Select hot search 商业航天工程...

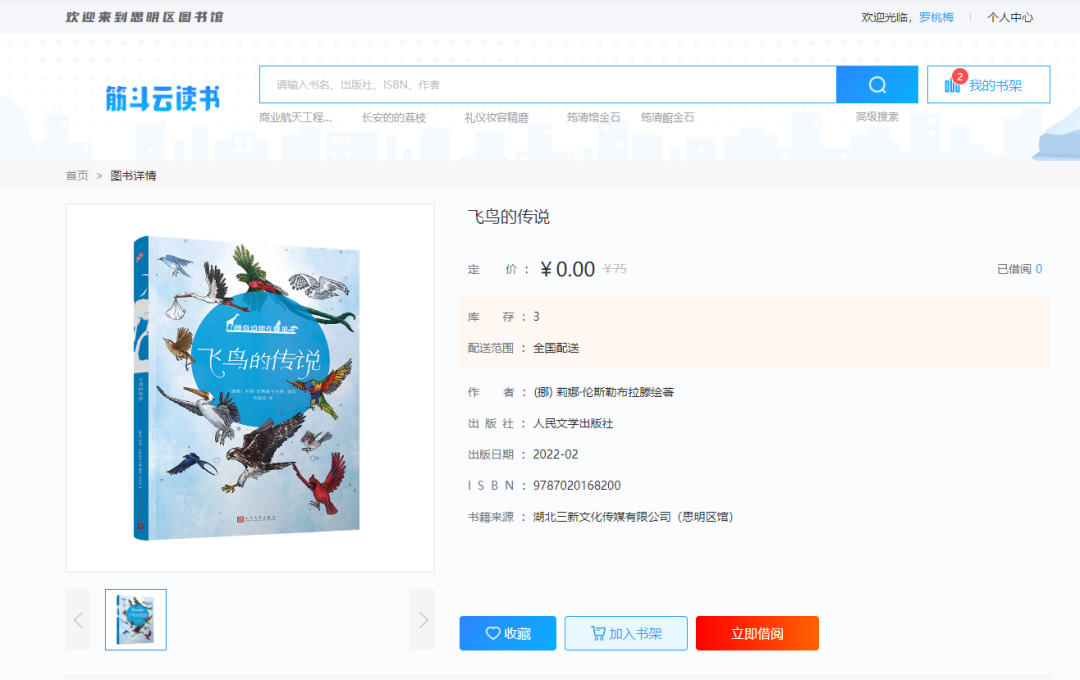tap(295, 118)
